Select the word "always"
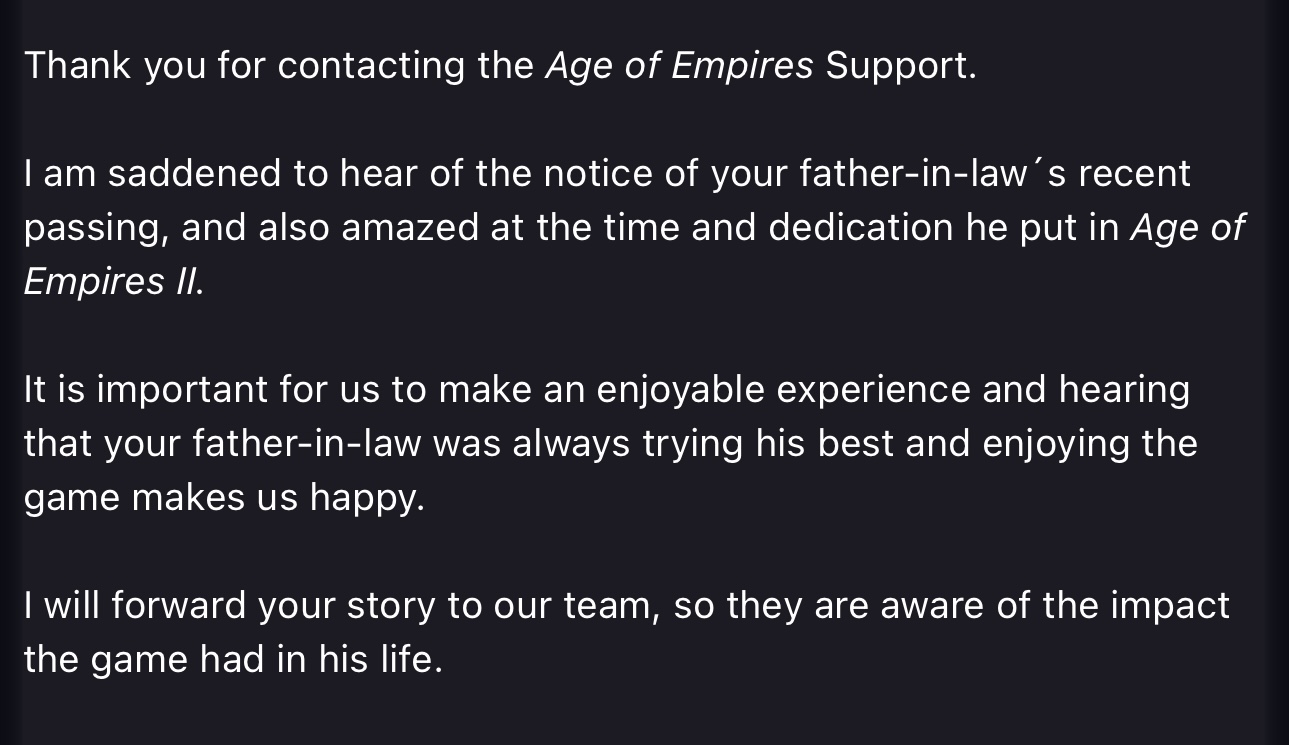 click(x=571, y=444)
